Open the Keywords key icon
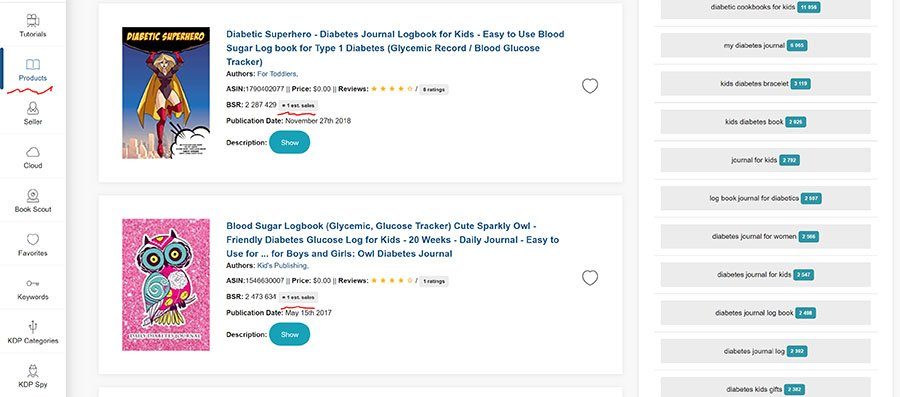 [33, 283]
